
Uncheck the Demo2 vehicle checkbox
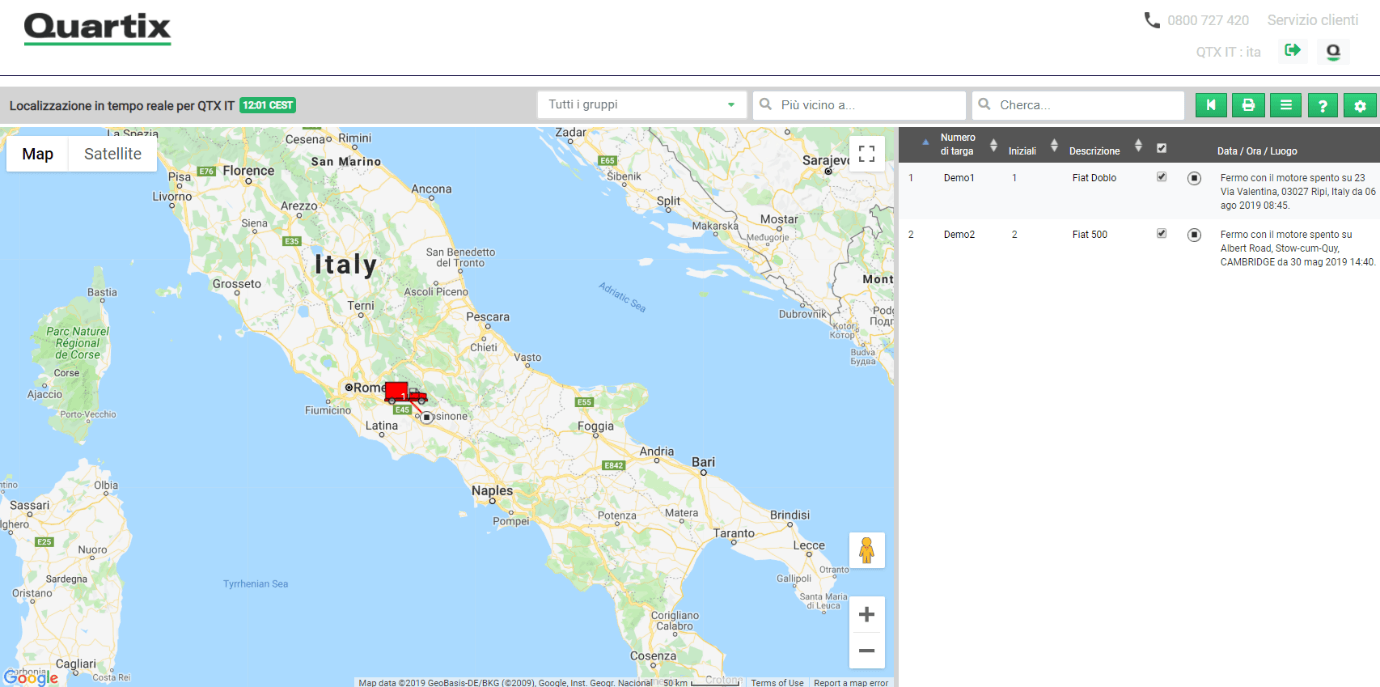(x=1161, y=234)
